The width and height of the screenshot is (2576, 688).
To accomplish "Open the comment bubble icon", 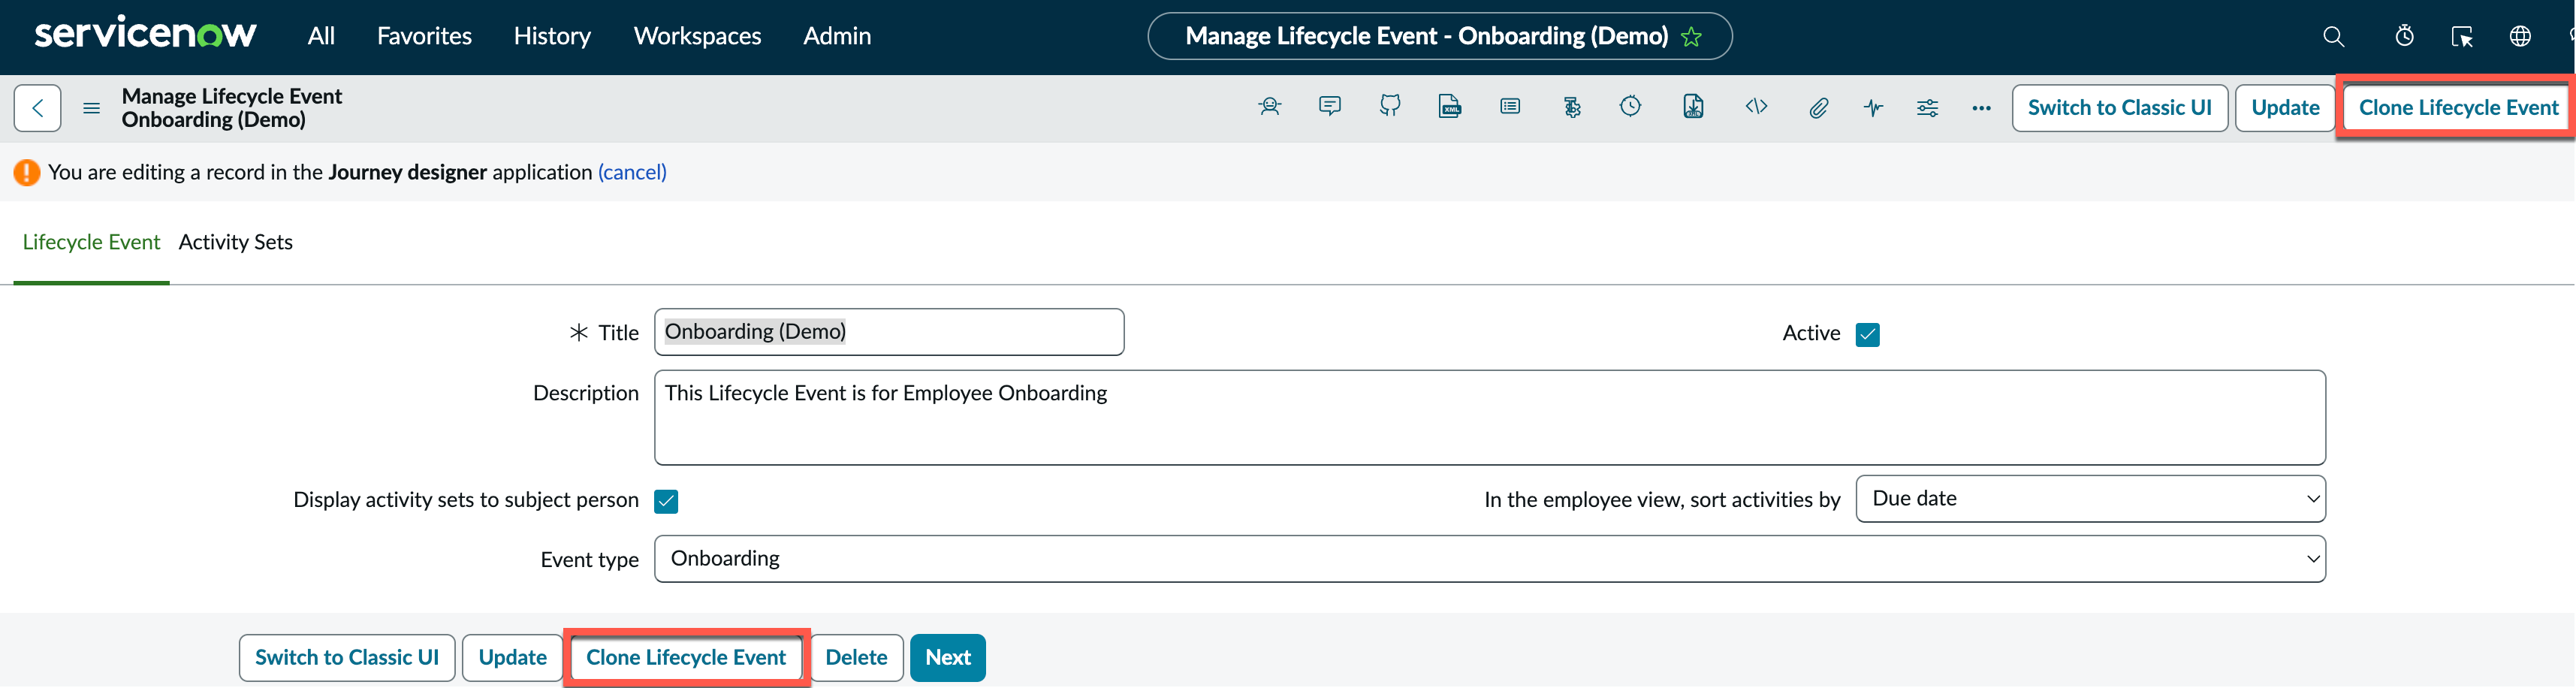I will pyautogui.click(x=1330, y=107).
